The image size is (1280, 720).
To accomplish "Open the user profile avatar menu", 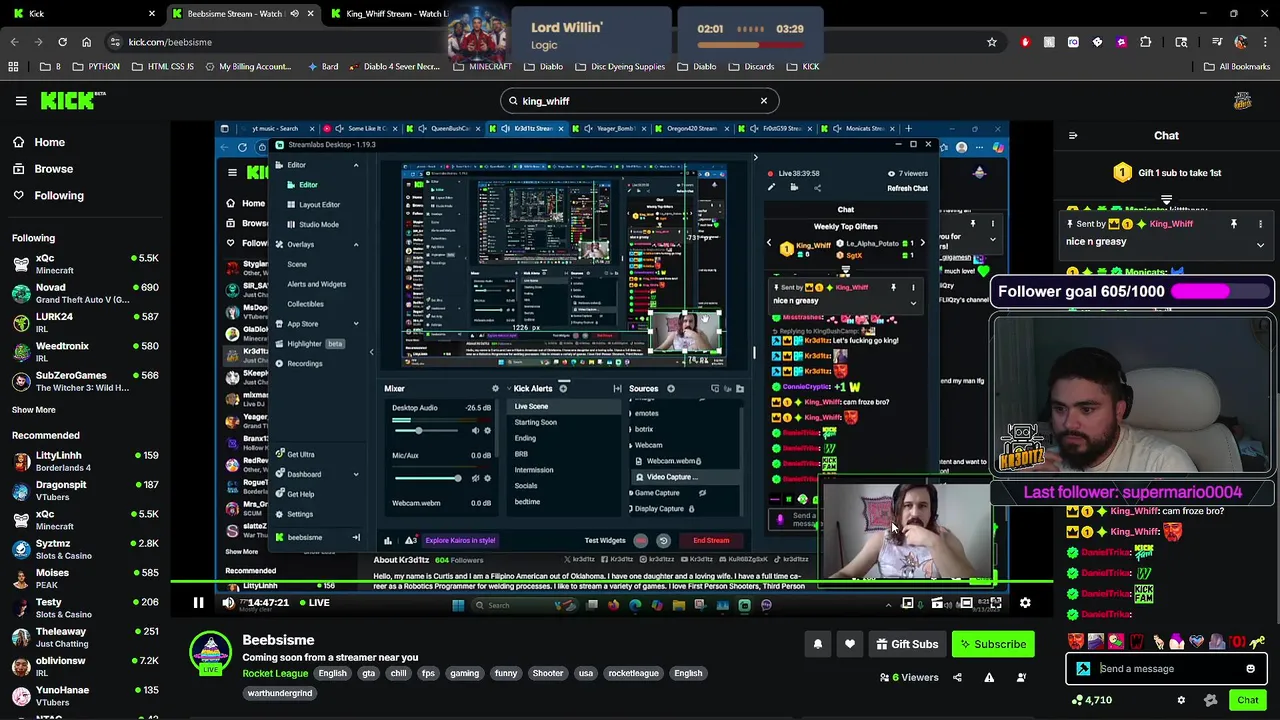I will 1243,101.
